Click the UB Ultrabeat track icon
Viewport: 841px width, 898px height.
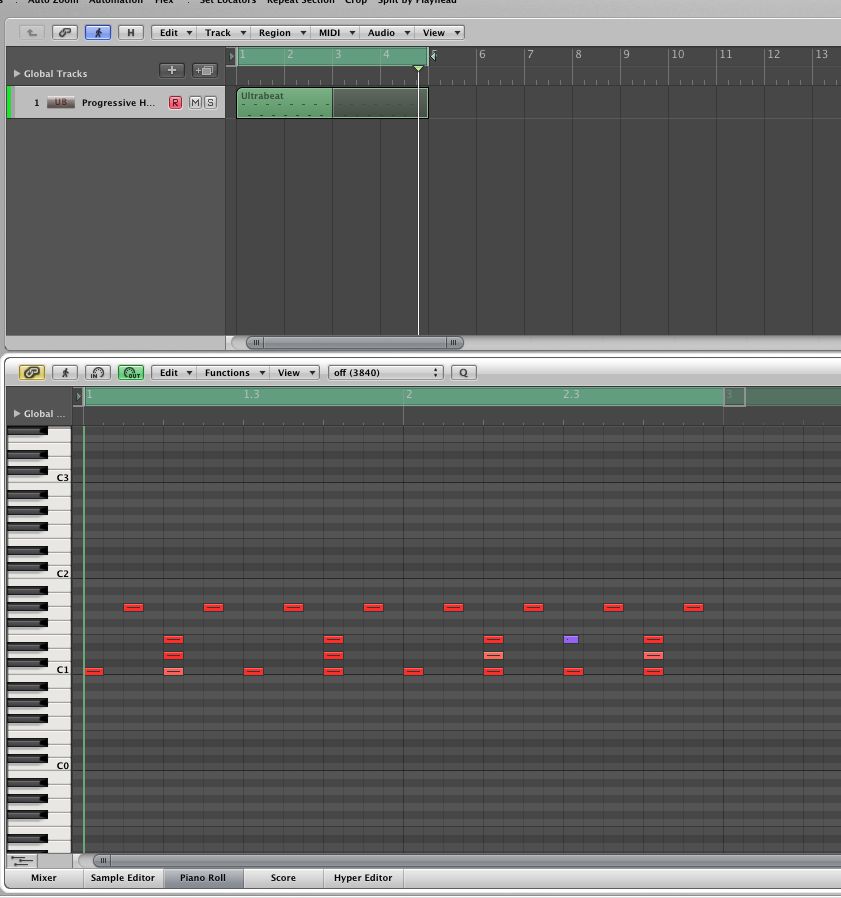click(x=61, y=103)
